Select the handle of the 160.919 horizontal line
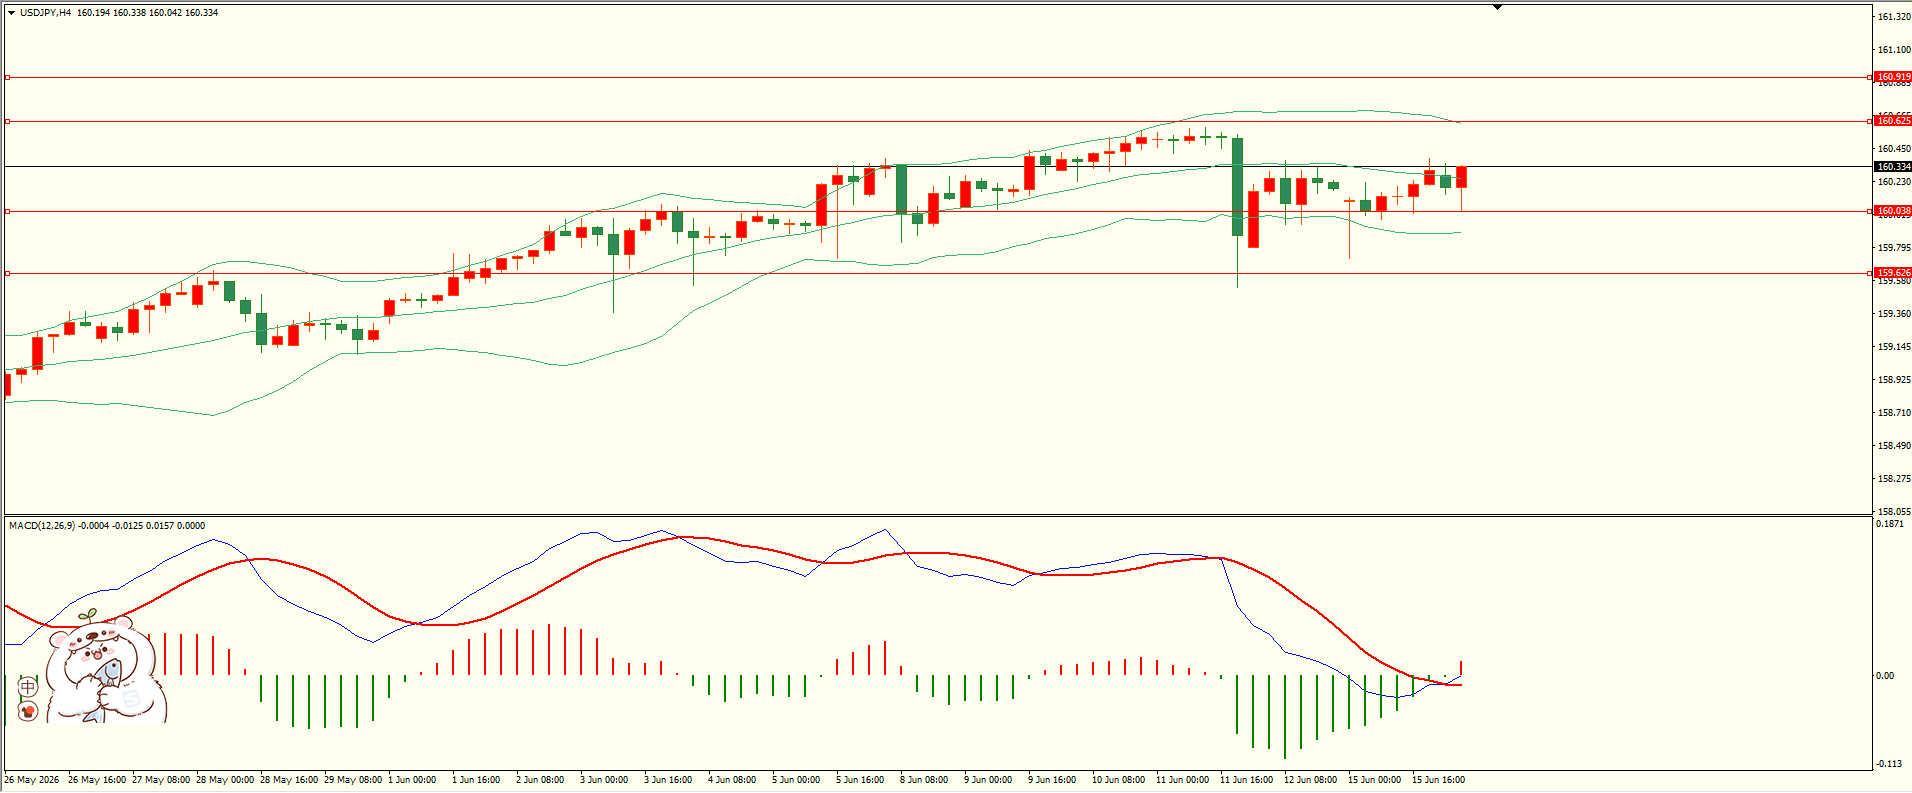Viewport: 1912px width, 793px height. tap(8, 77)
